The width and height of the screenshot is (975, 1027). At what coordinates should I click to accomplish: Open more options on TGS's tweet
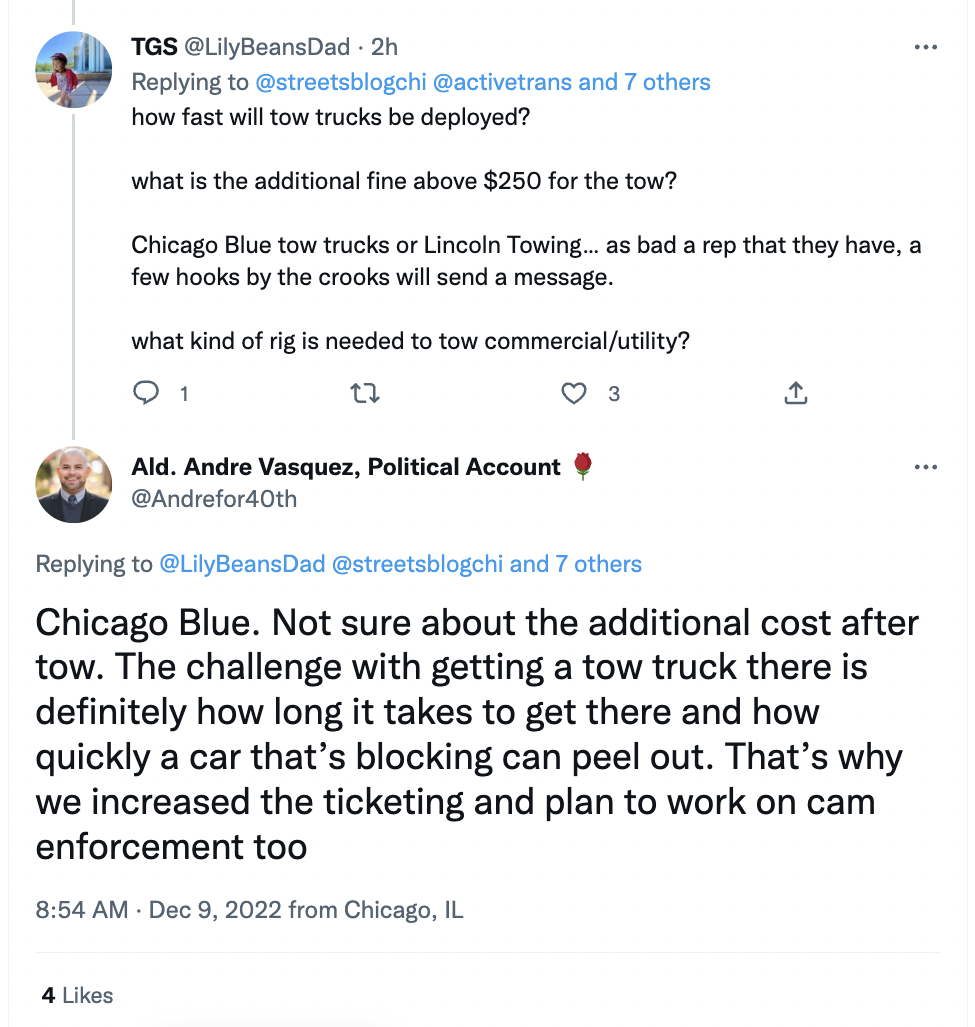[926, 47]
